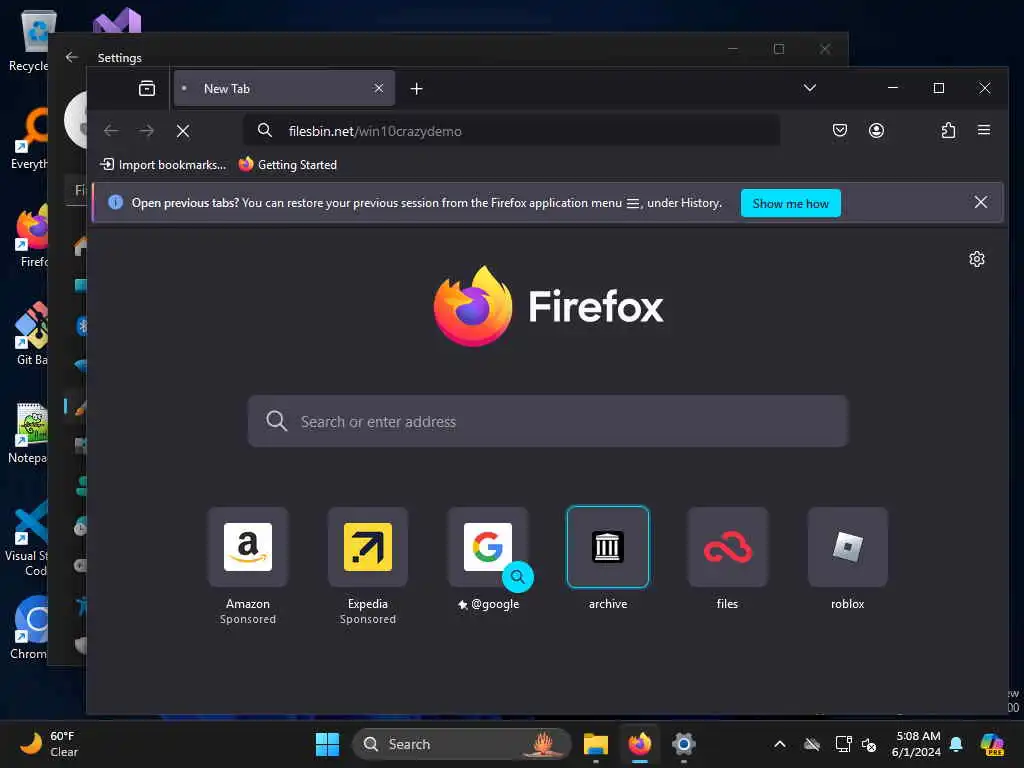This screenshot has width=1024, height=768.
Task: Open the Firefox application hamburger menu
Action: point(984,130)
